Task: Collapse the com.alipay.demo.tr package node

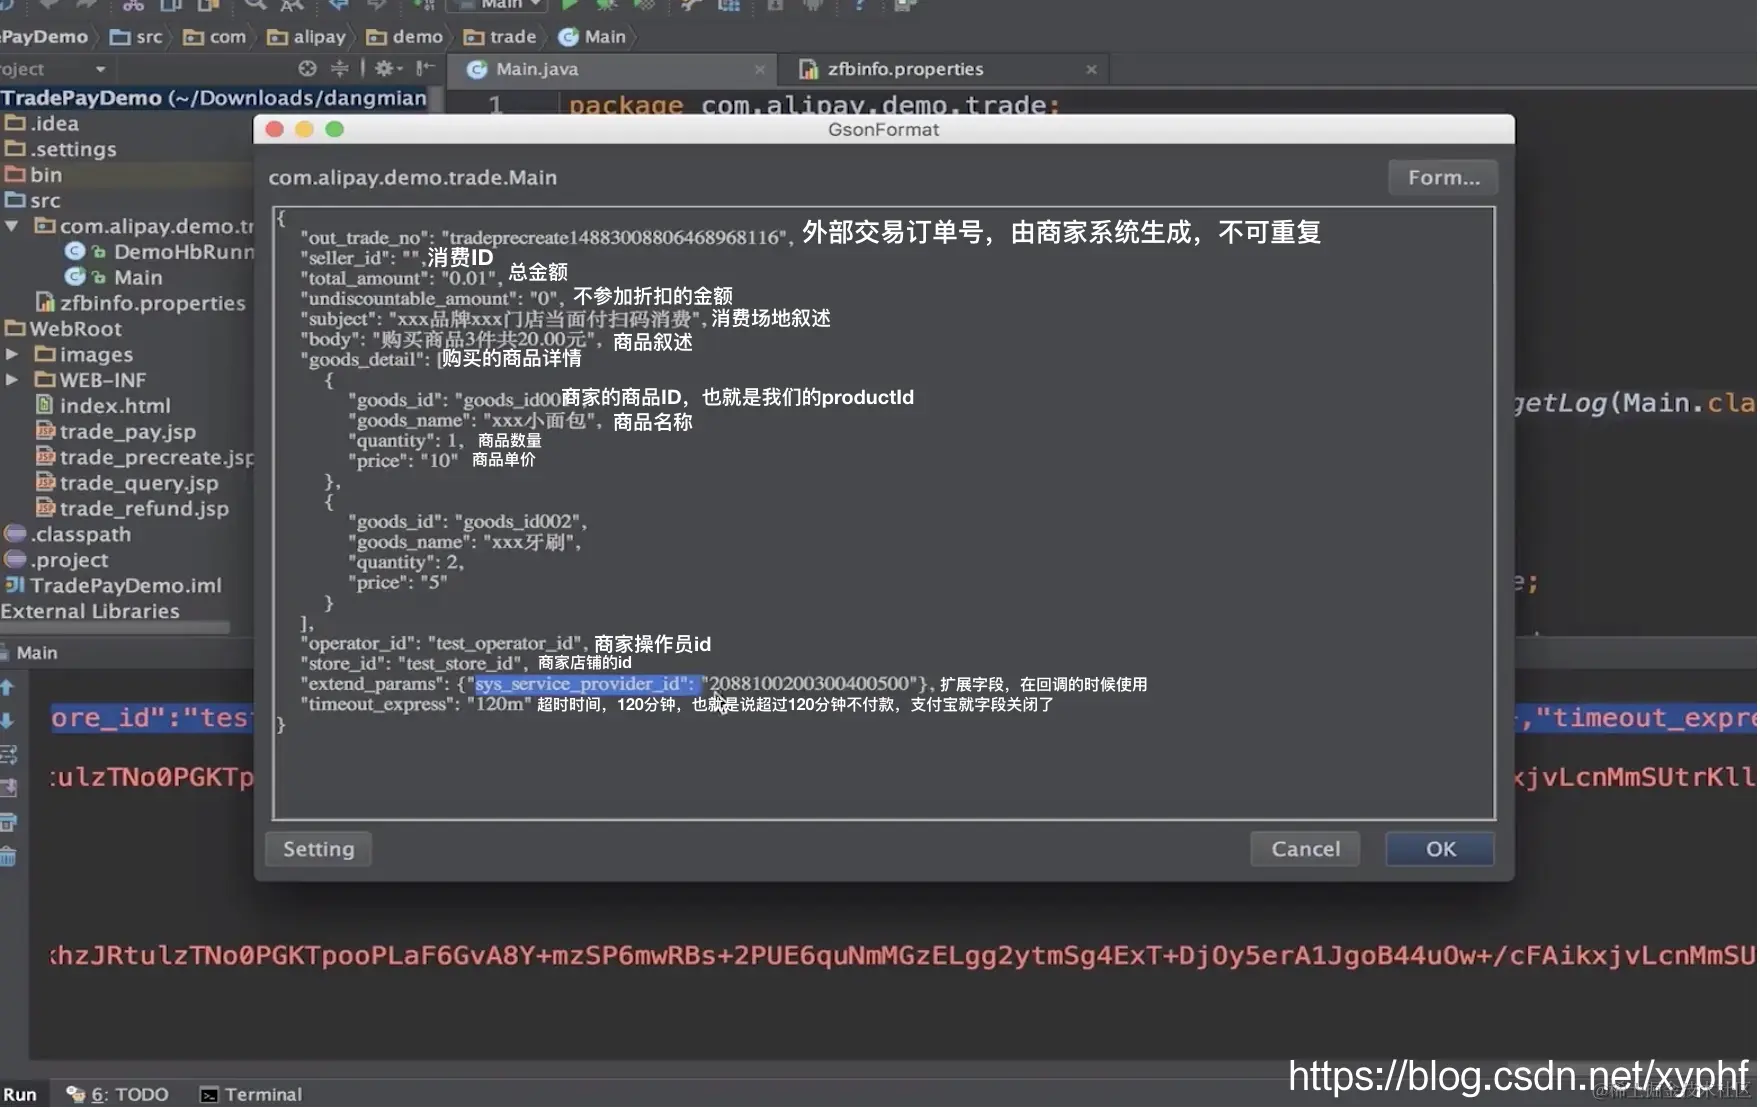Action: tap(11, 226)
